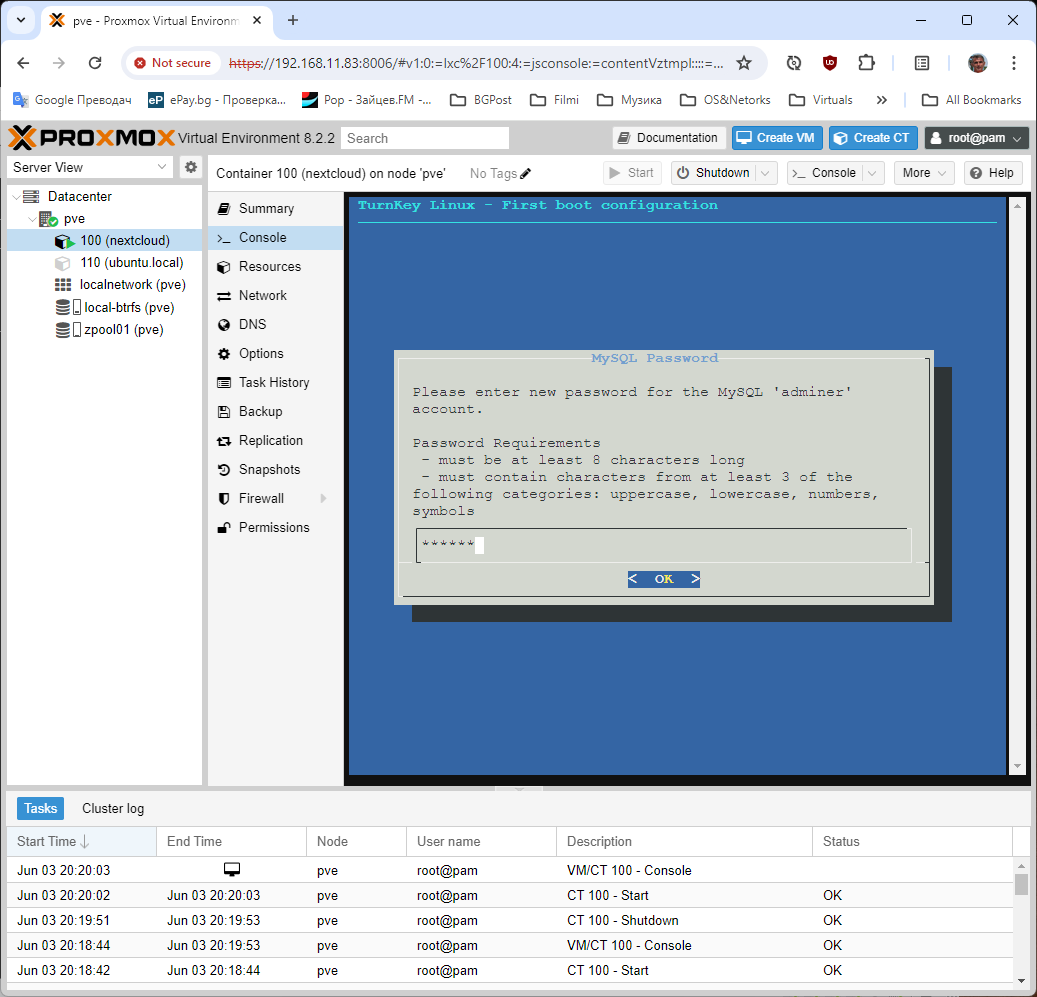Click the Proxmox logo
Screen dimensions: 1037x997
click(91, 138)
